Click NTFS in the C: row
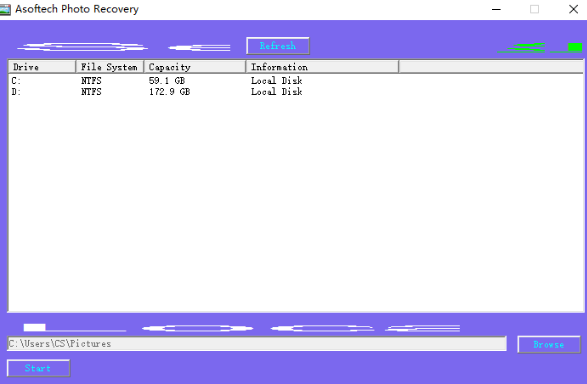Image resolution: width=587 pixels, height=384 pixels. [x=91, y=80]
